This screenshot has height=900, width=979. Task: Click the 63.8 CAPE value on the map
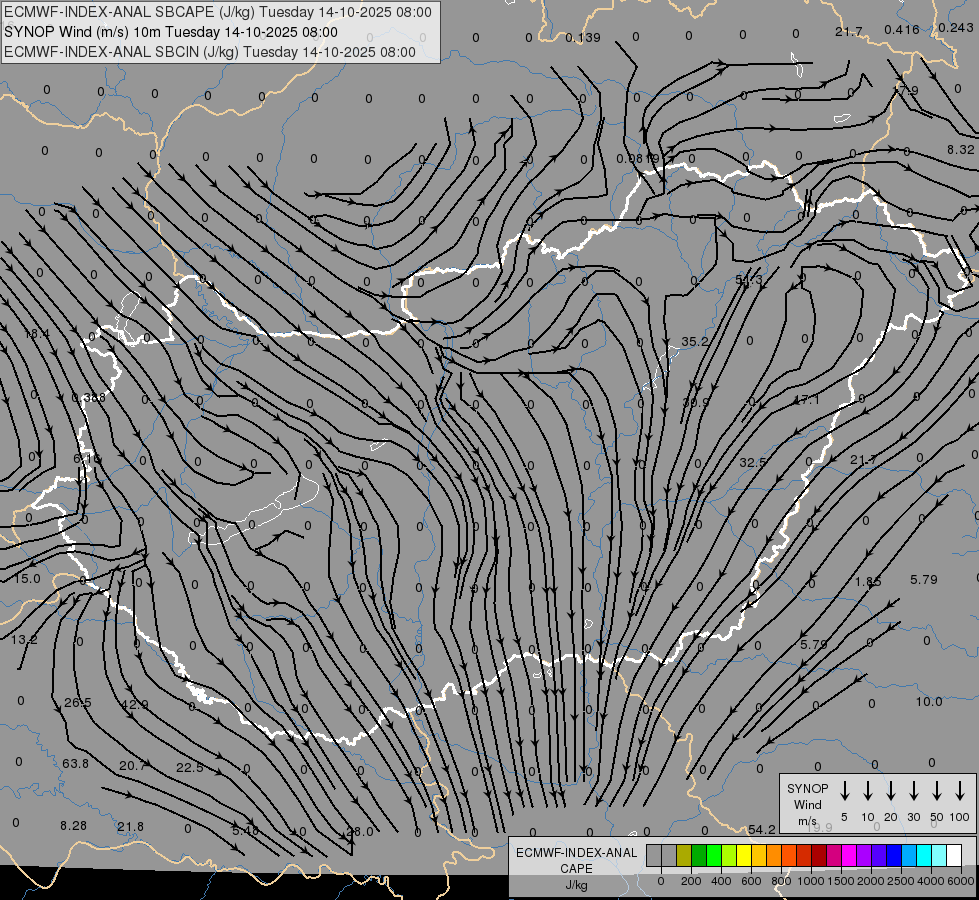75,763
